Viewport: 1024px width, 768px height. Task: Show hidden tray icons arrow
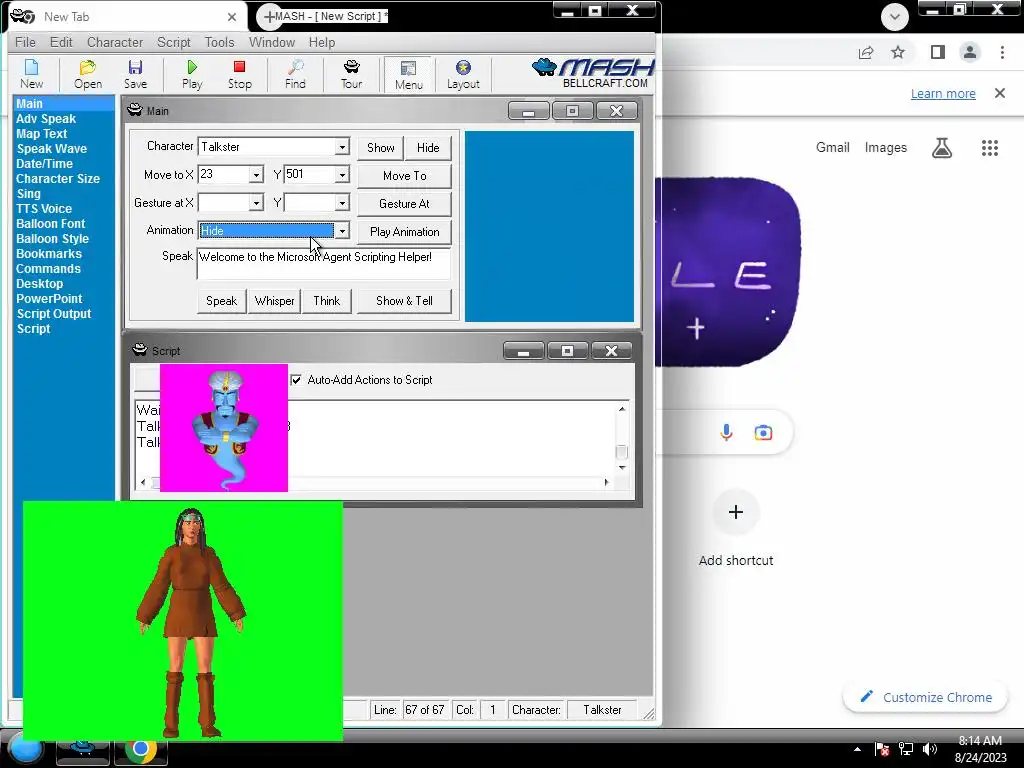pos(857,749)
